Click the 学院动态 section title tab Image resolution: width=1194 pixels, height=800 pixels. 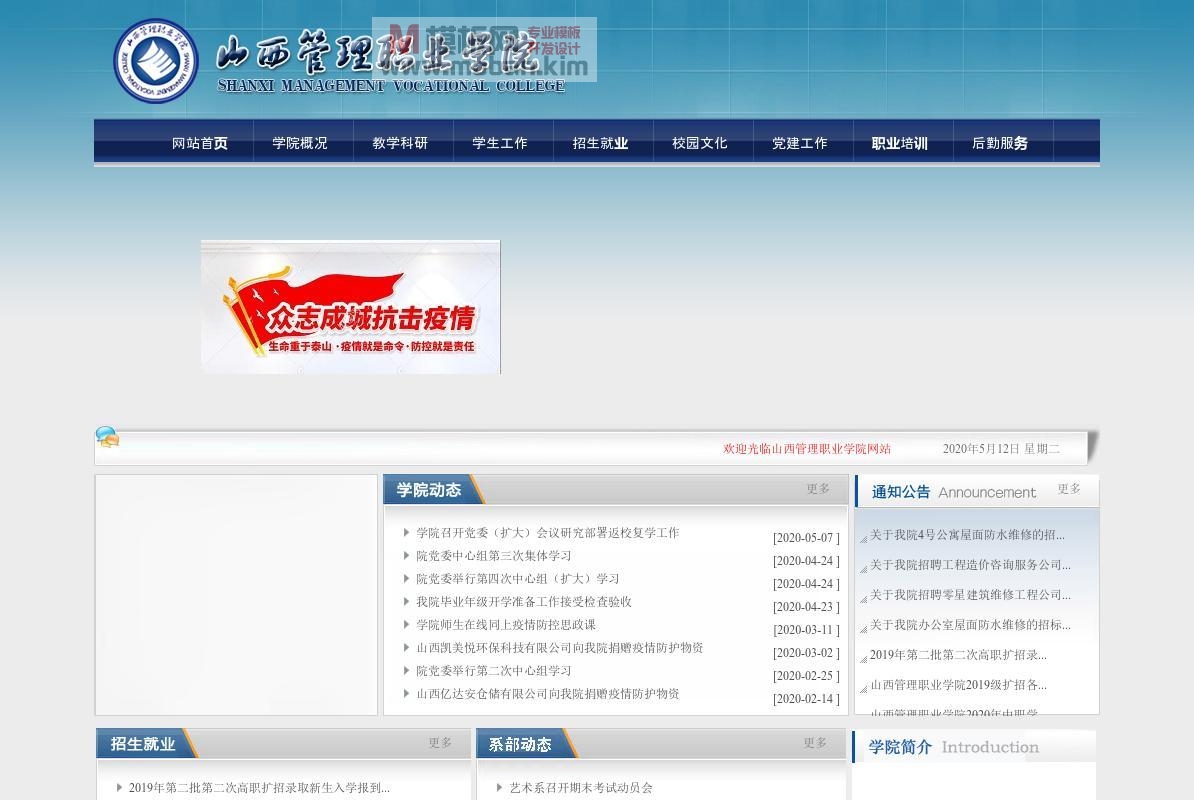coord(429,490)
